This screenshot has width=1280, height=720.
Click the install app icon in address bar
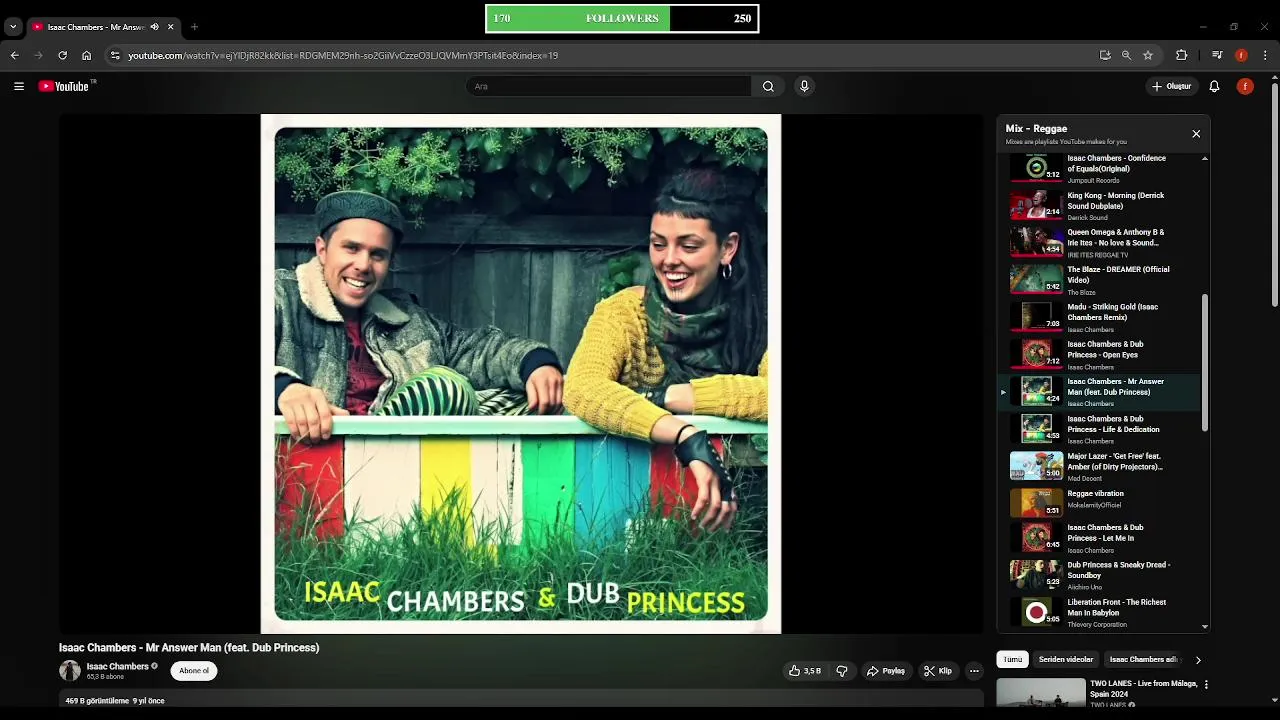click(1105, 55)
